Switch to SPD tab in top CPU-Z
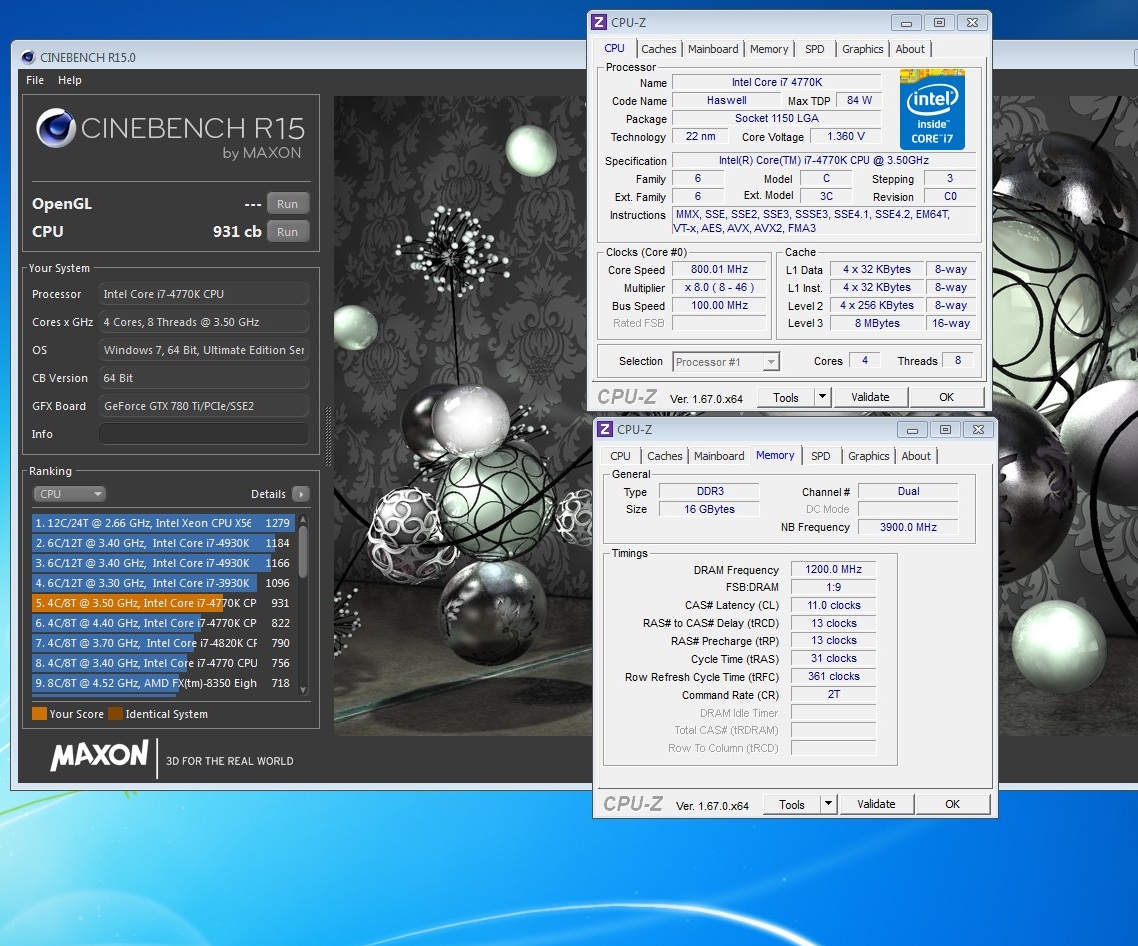Viewport: 1138px width, 946px height. [x=814, y=49]
